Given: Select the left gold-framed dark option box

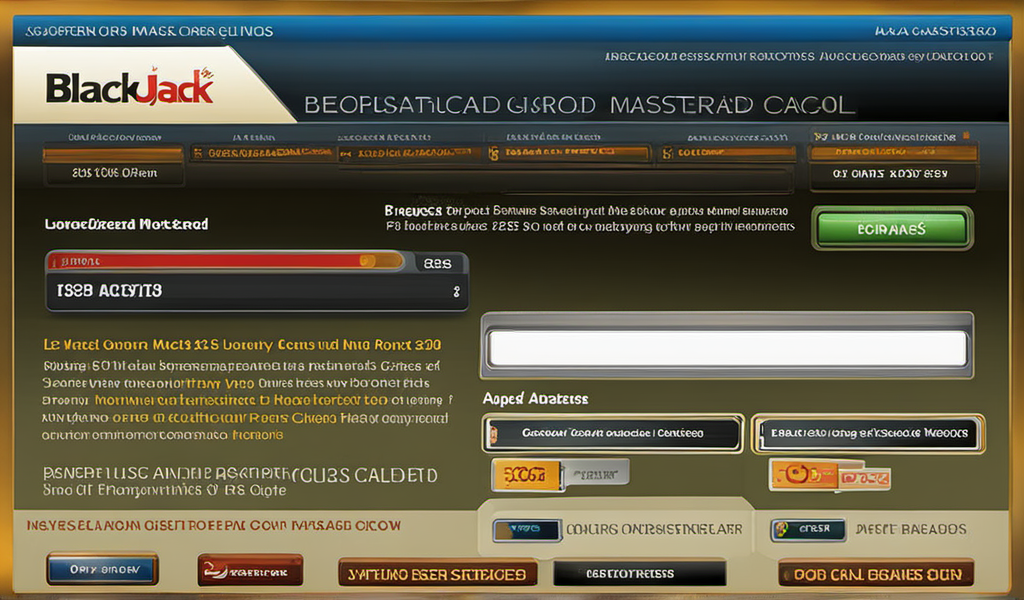Looking at the screenshot, I should point(612,433).
